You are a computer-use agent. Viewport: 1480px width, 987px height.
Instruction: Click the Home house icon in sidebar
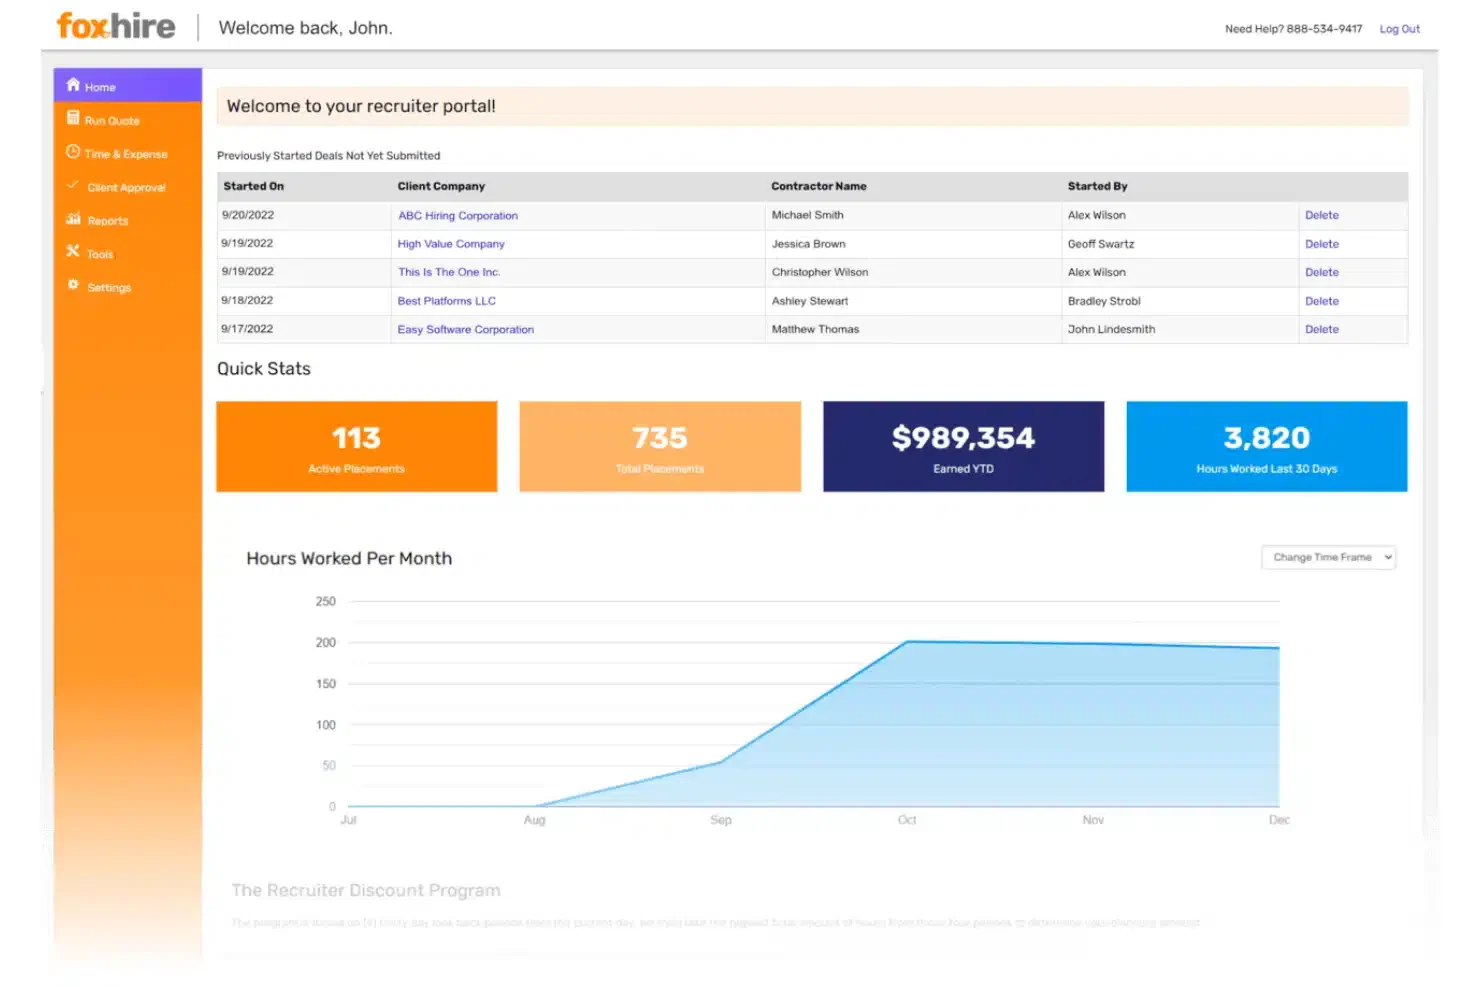[73, 85]
